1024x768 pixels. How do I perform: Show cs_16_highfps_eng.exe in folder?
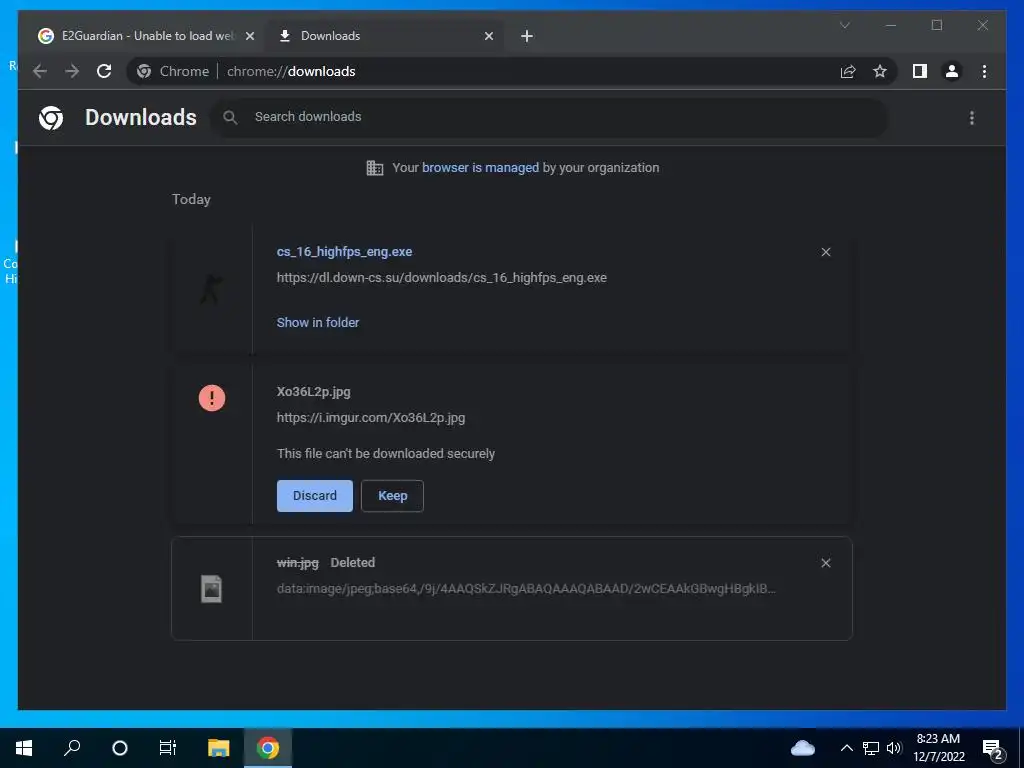click(x=318, y=323)
